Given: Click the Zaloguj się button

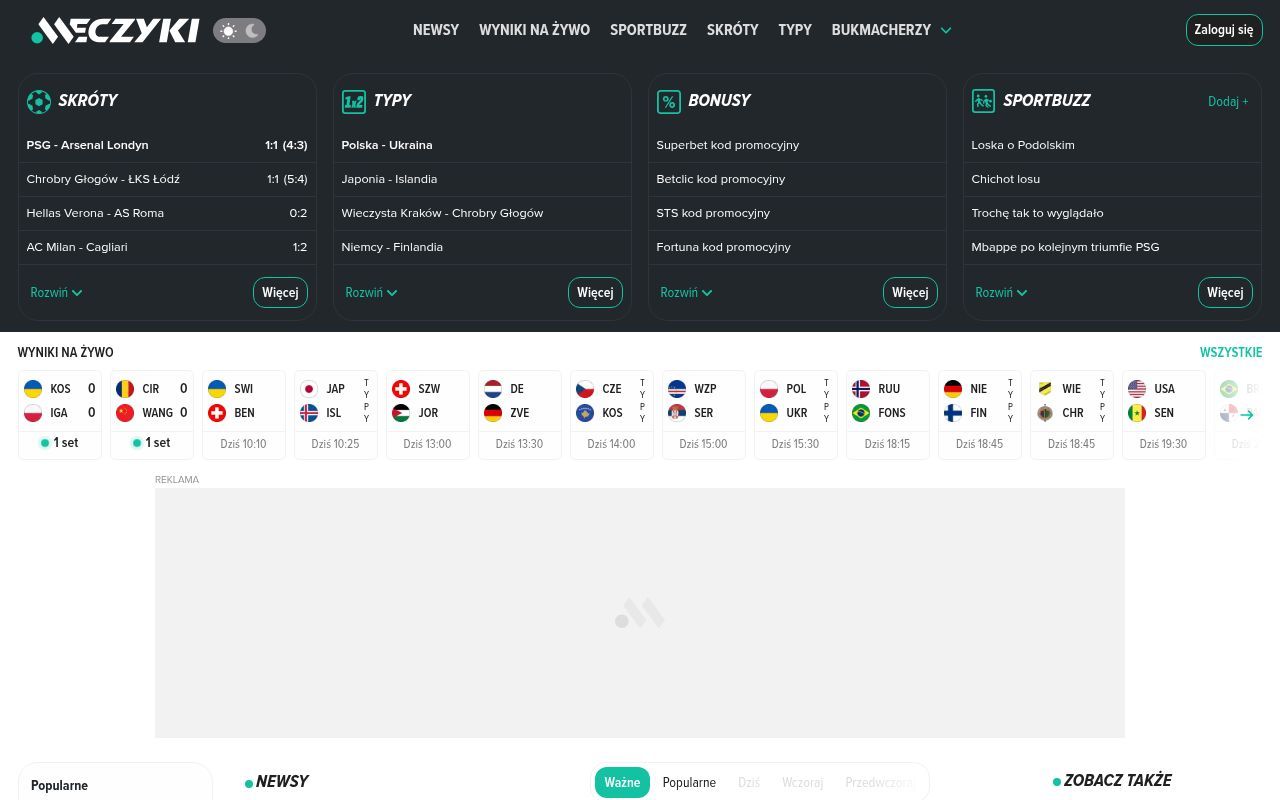Looking at the screenshot, I should tap(1224, 30).
